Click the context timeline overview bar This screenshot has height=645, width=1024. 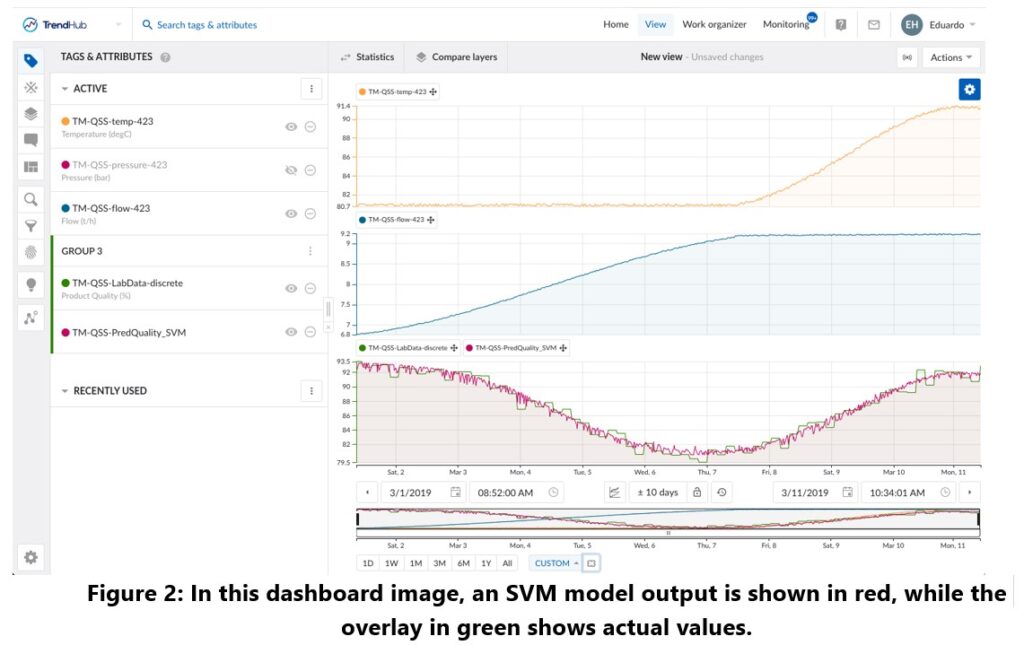pyautogui.click(x=667, y=519)
